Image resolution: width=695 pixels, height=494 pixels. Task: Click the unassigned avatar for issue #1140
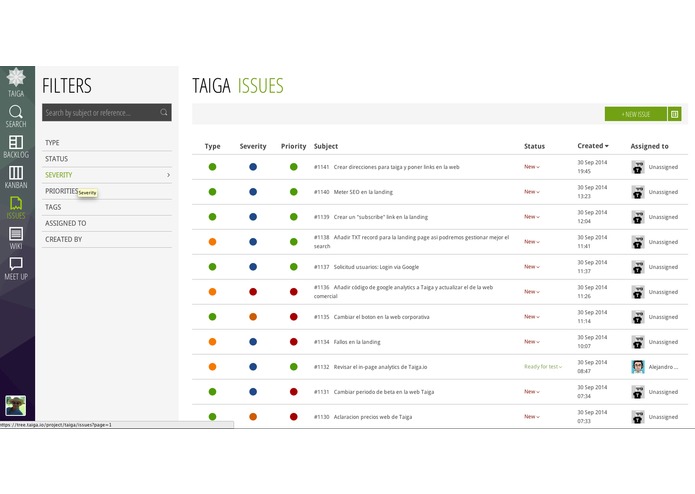[x=638, y=192]
